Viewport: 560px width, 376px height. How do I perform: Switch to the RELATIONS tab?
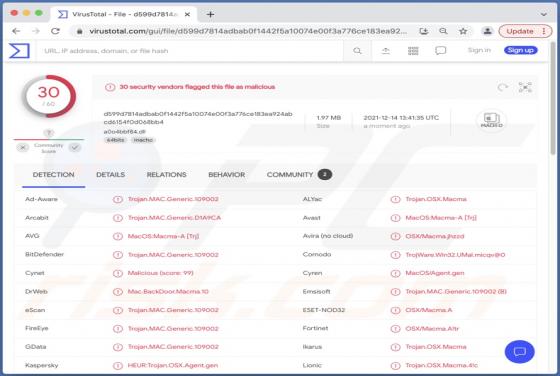(166, 175)
